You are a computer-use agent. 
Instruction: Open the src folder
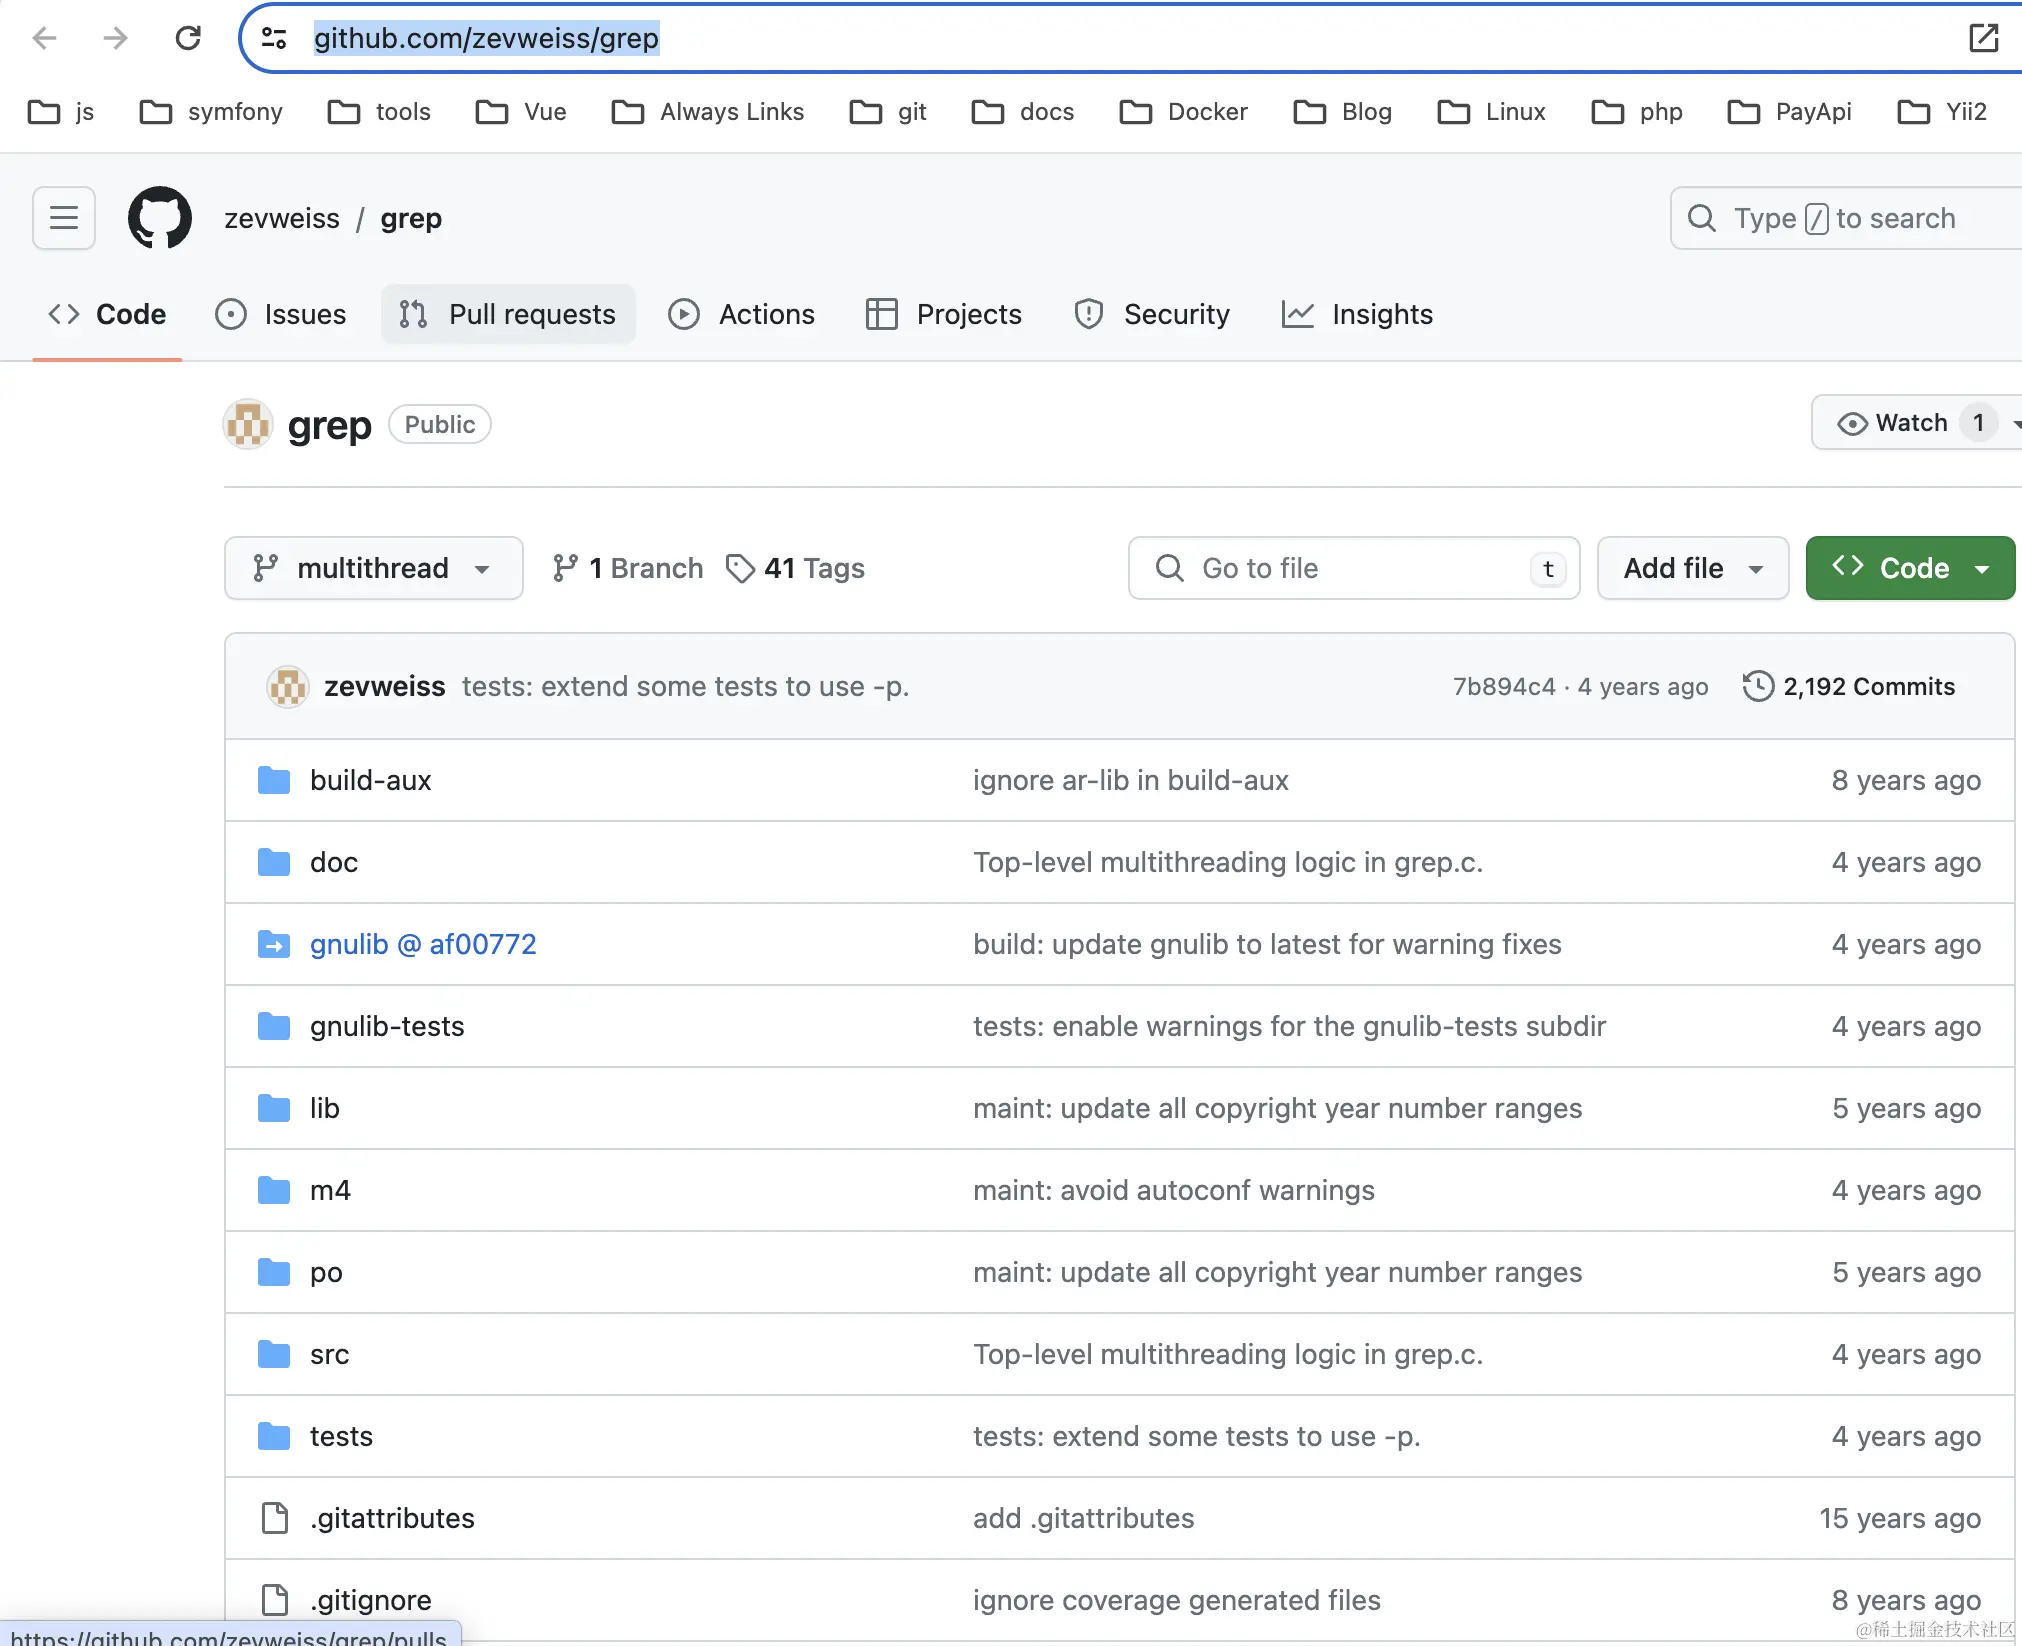329,1354
